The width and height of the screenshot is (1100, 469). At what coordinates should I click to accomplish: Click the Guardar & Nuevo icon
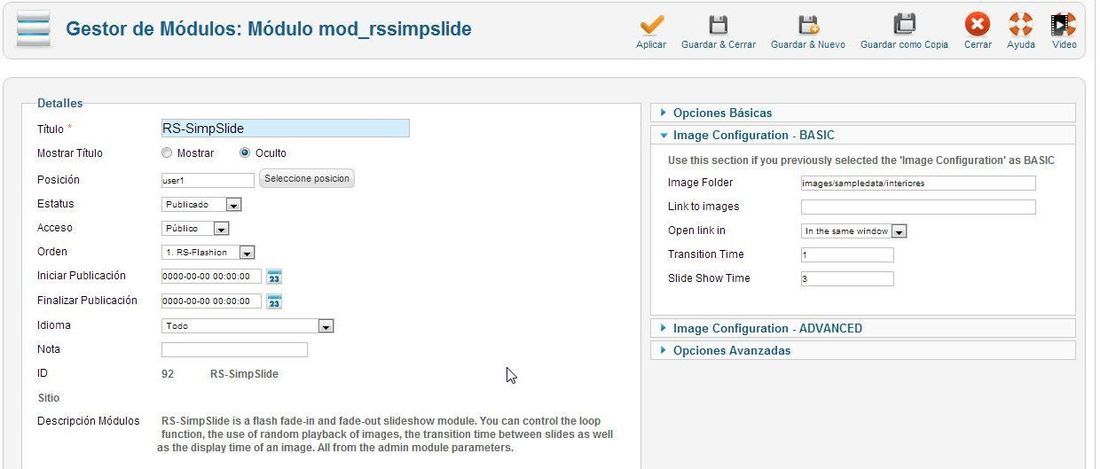[x=808, y=25]
